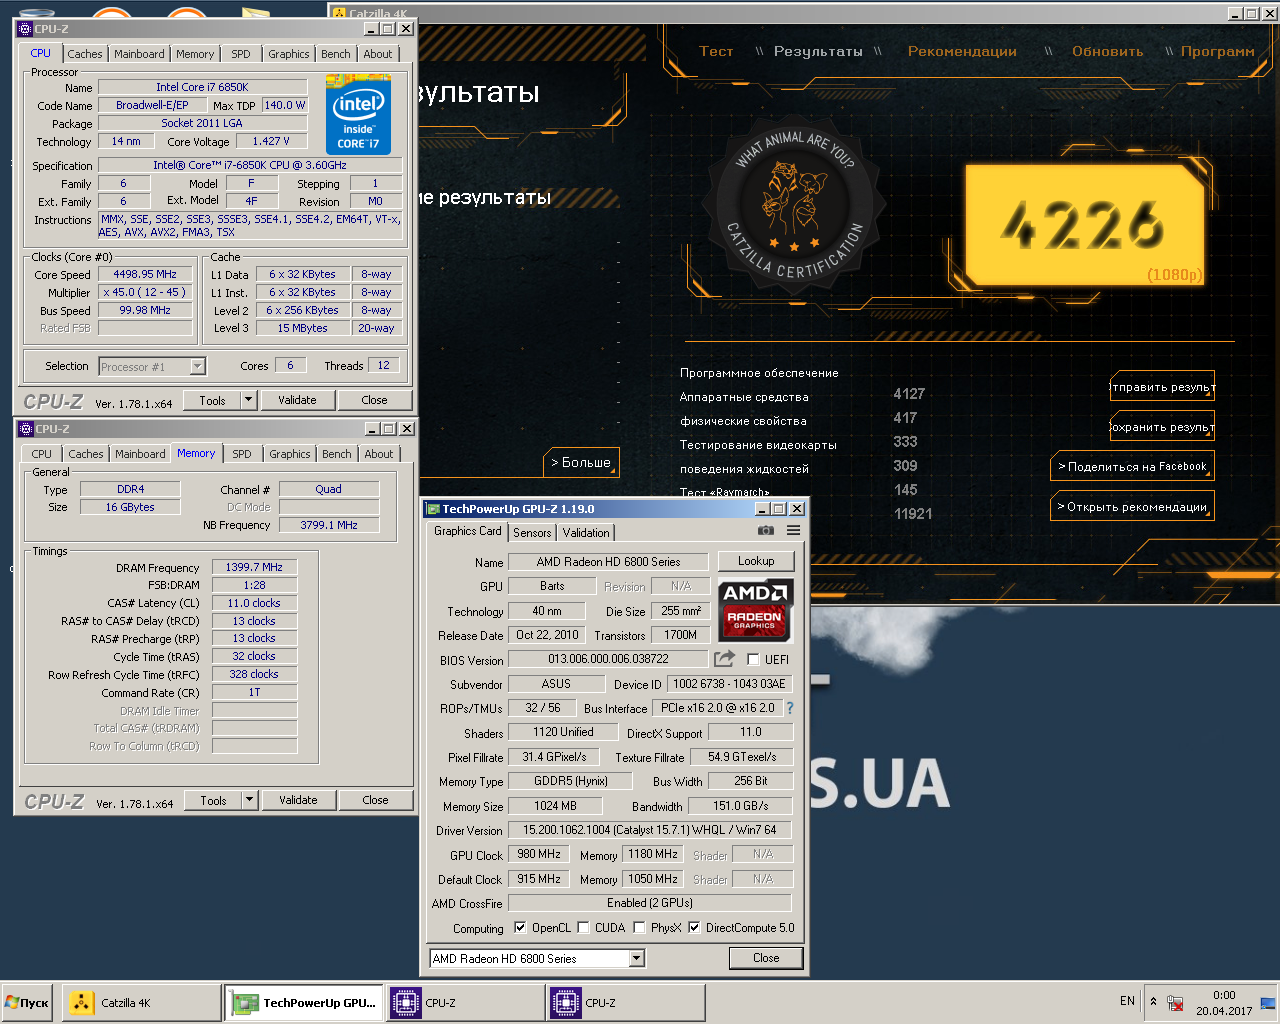This screenshot has width=1280, height=1024.
Task: Click the GPU-Z Close button
Action: [x=766, y=958]
